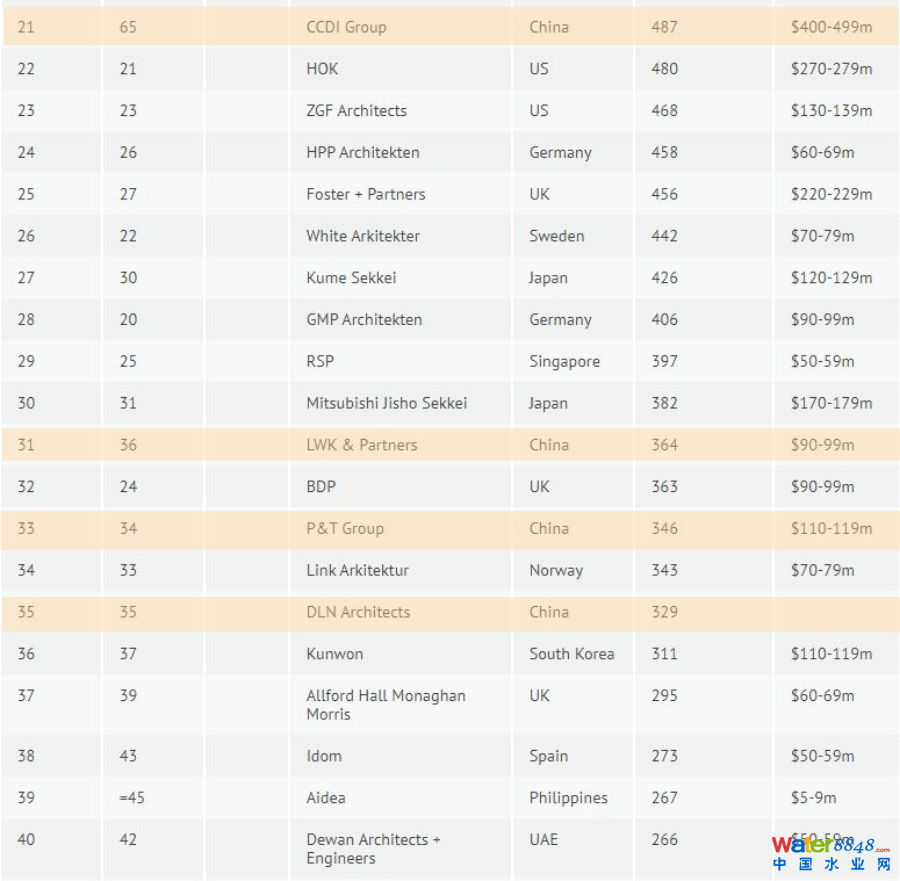The image size is (900, 881).
Task: Select Mitsubishi Jisho Sekkei entry
Action: coord(386,403)
